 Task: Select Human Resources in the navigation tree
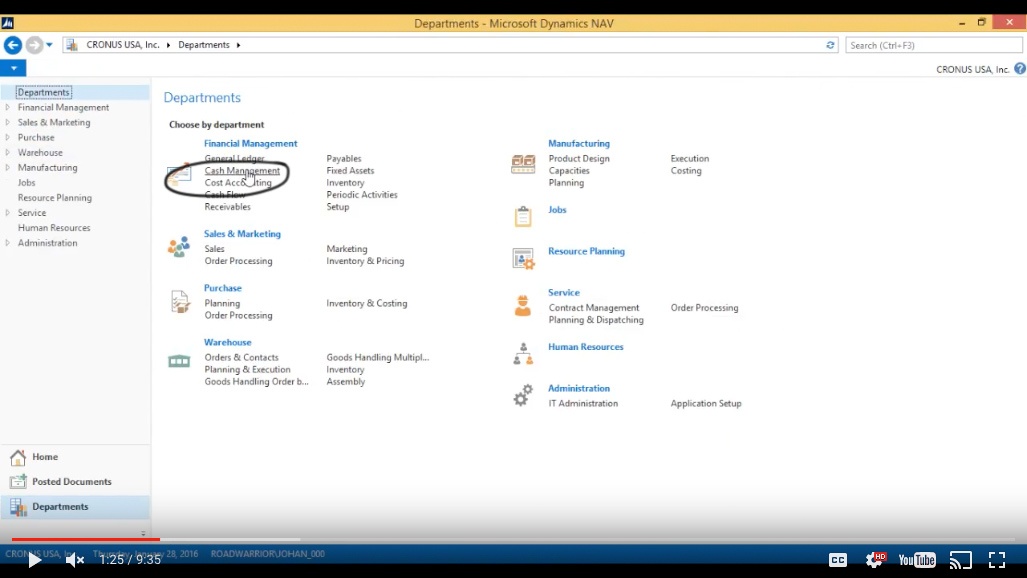click(x=54, y=228)
